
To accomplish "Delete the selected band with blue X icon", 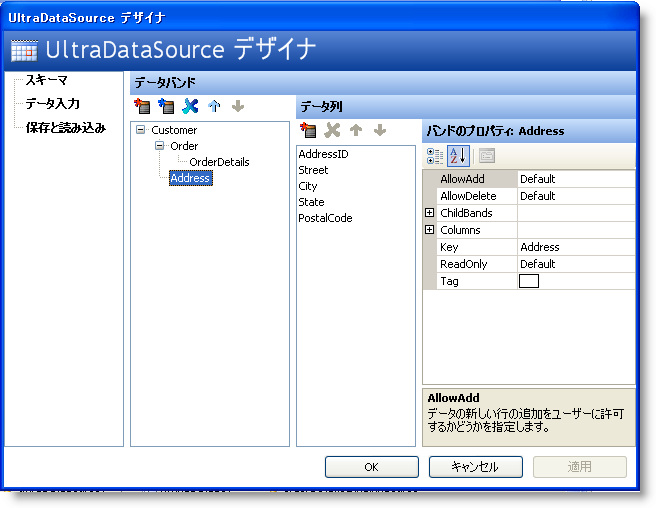I will [190, 106].
